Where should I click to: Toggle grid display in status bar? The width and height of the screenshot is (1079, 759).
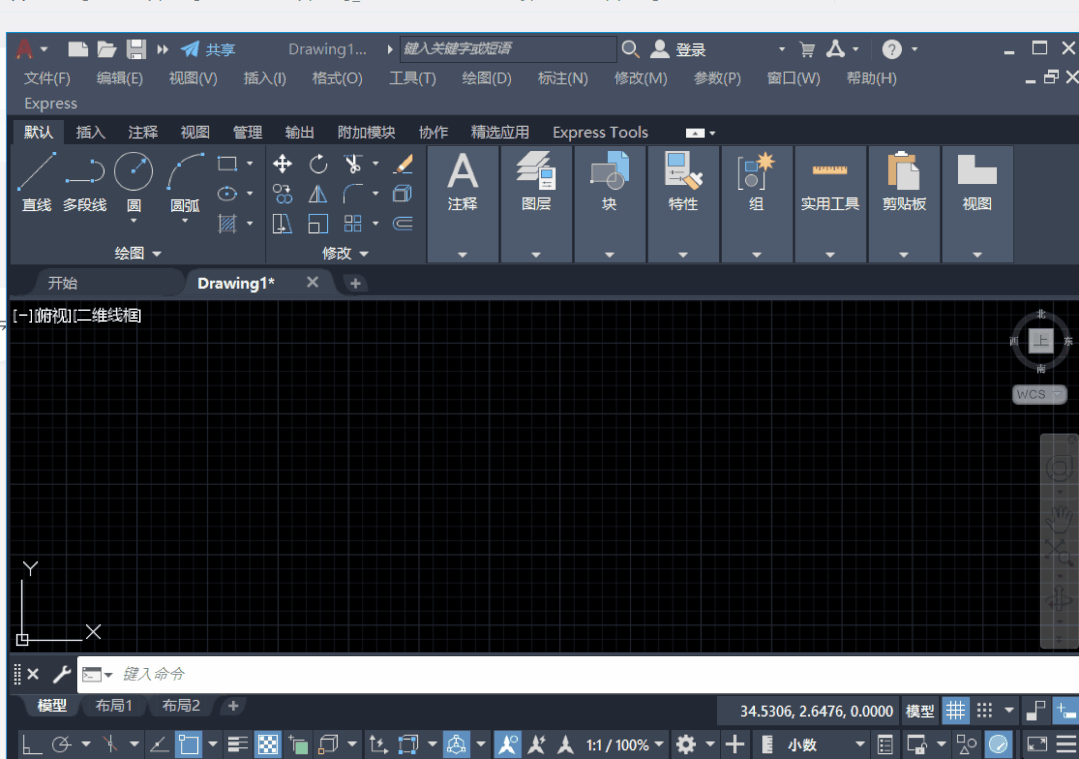click(x=956, y=711)
